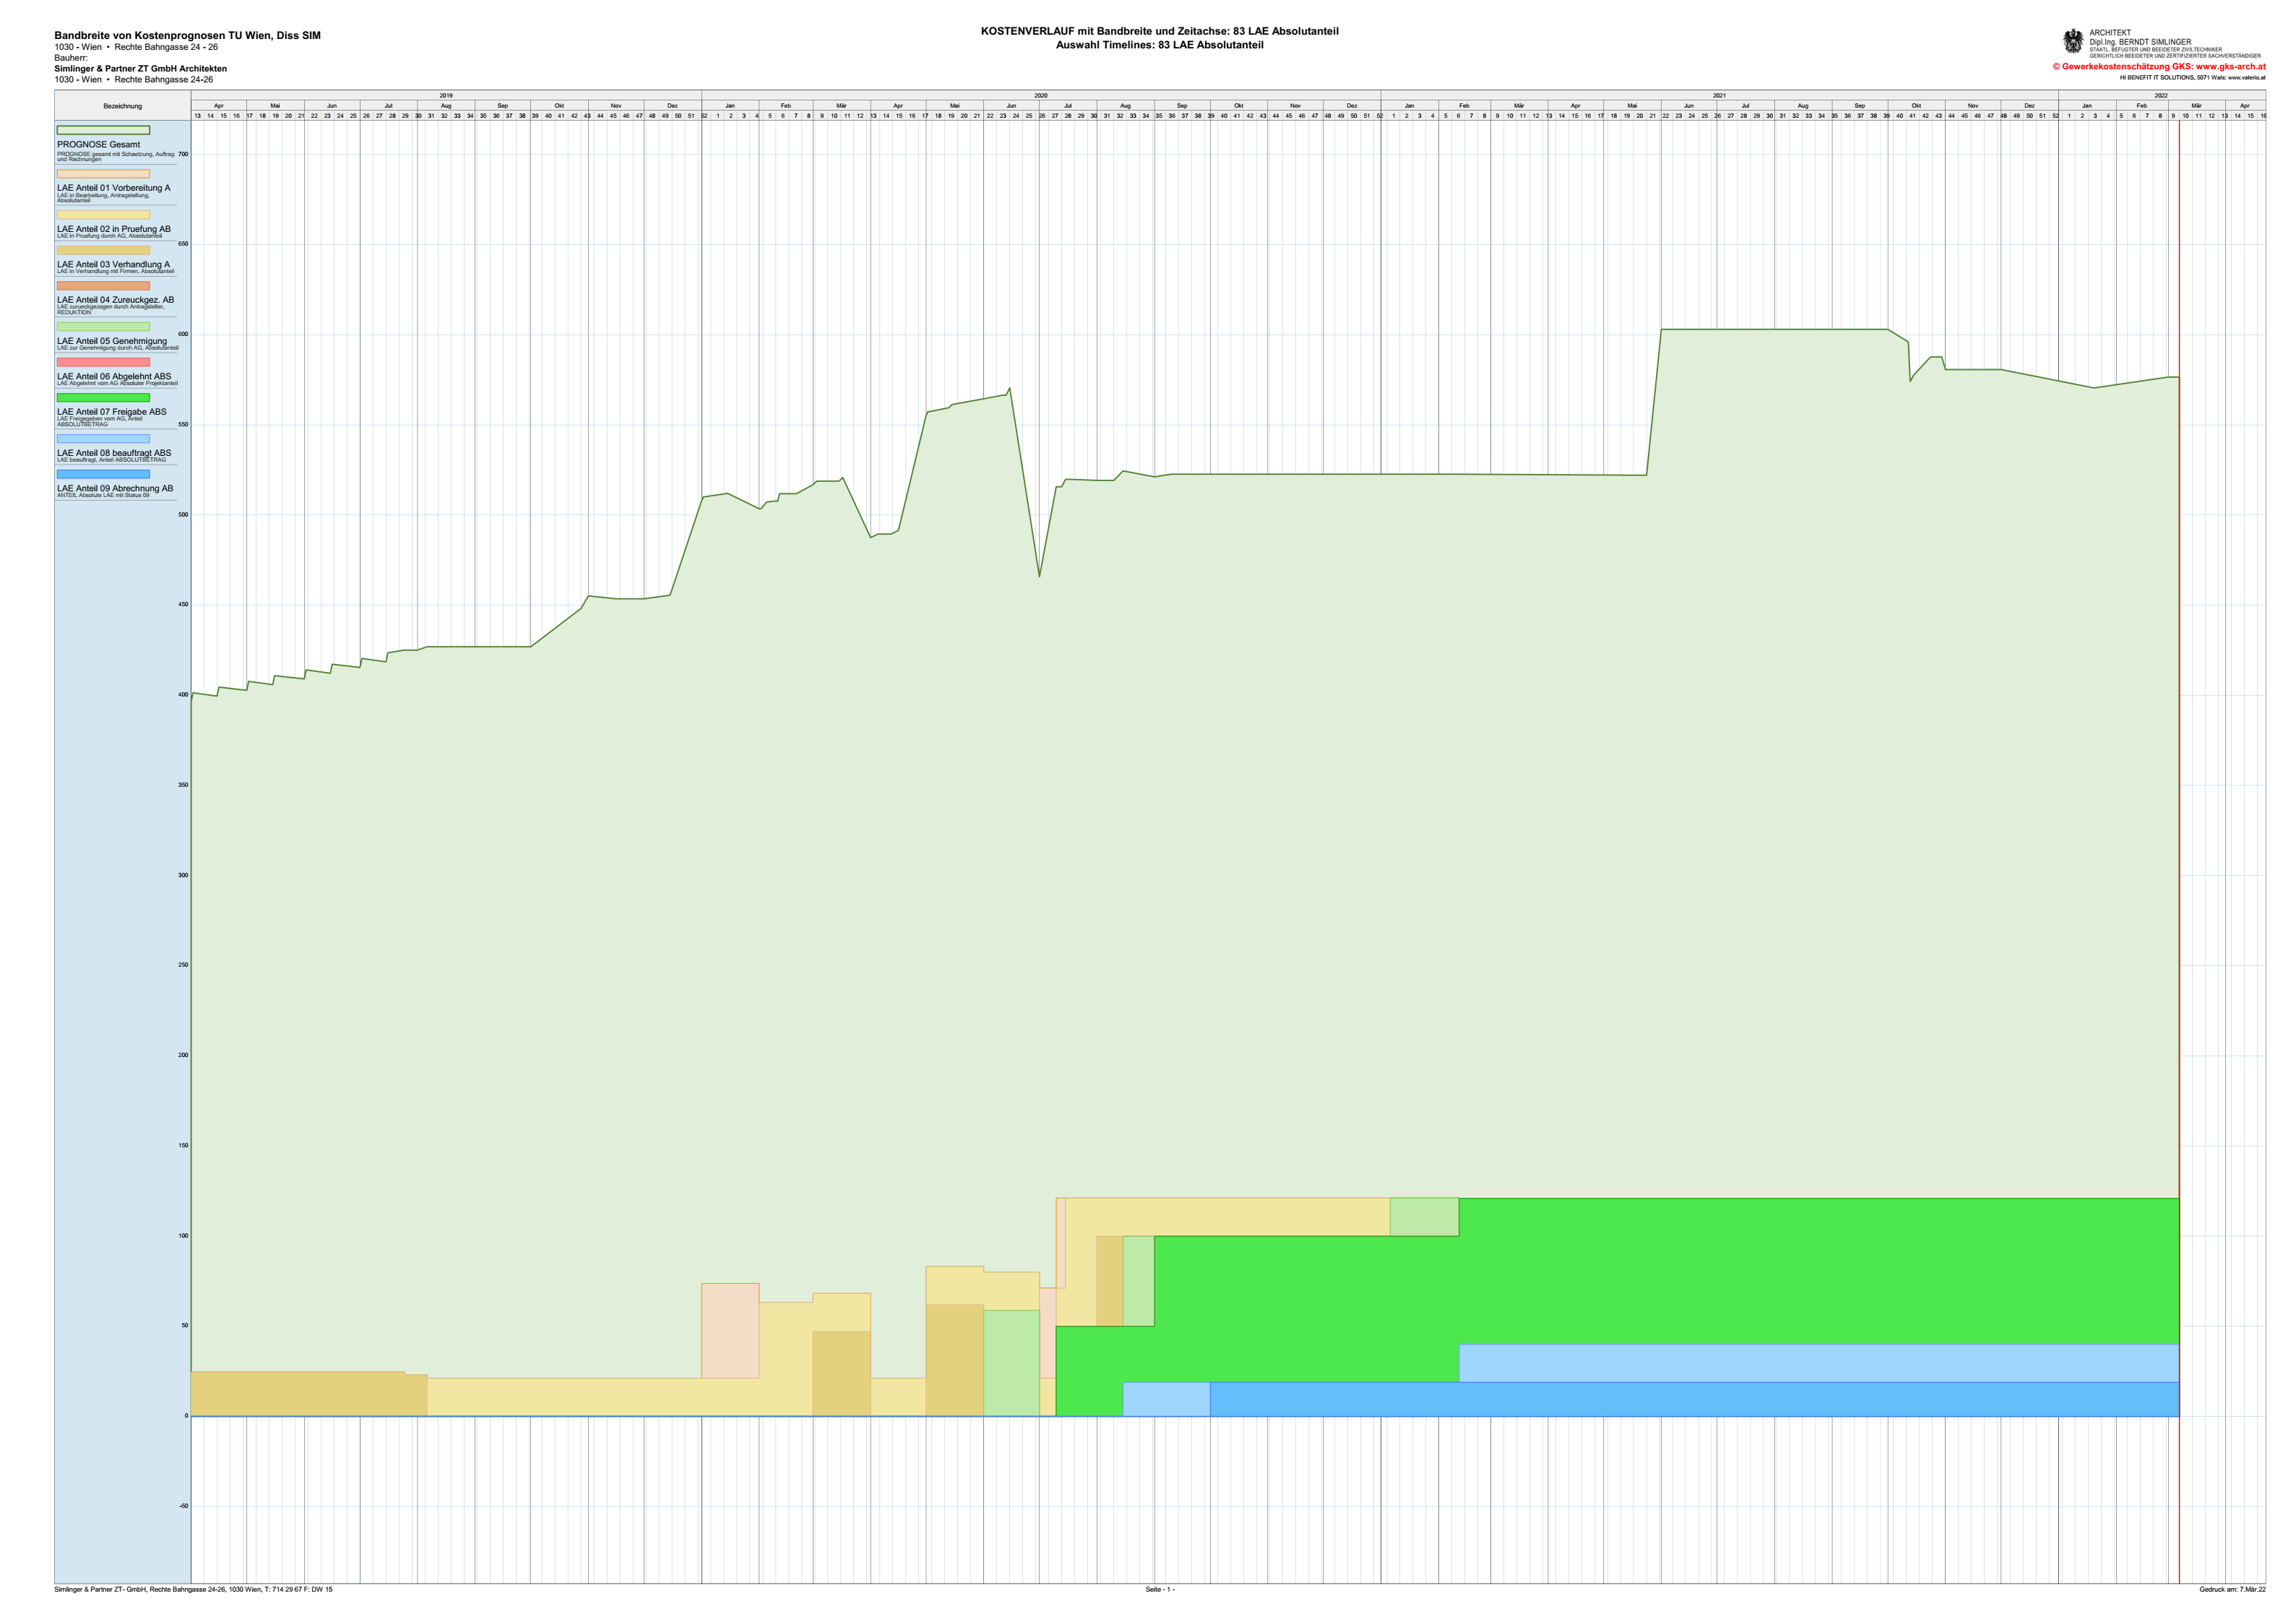Click the LAE Anteil 09 Abrechnung blue swatch
The image size is (2296, 1622).
click(103, 474)
